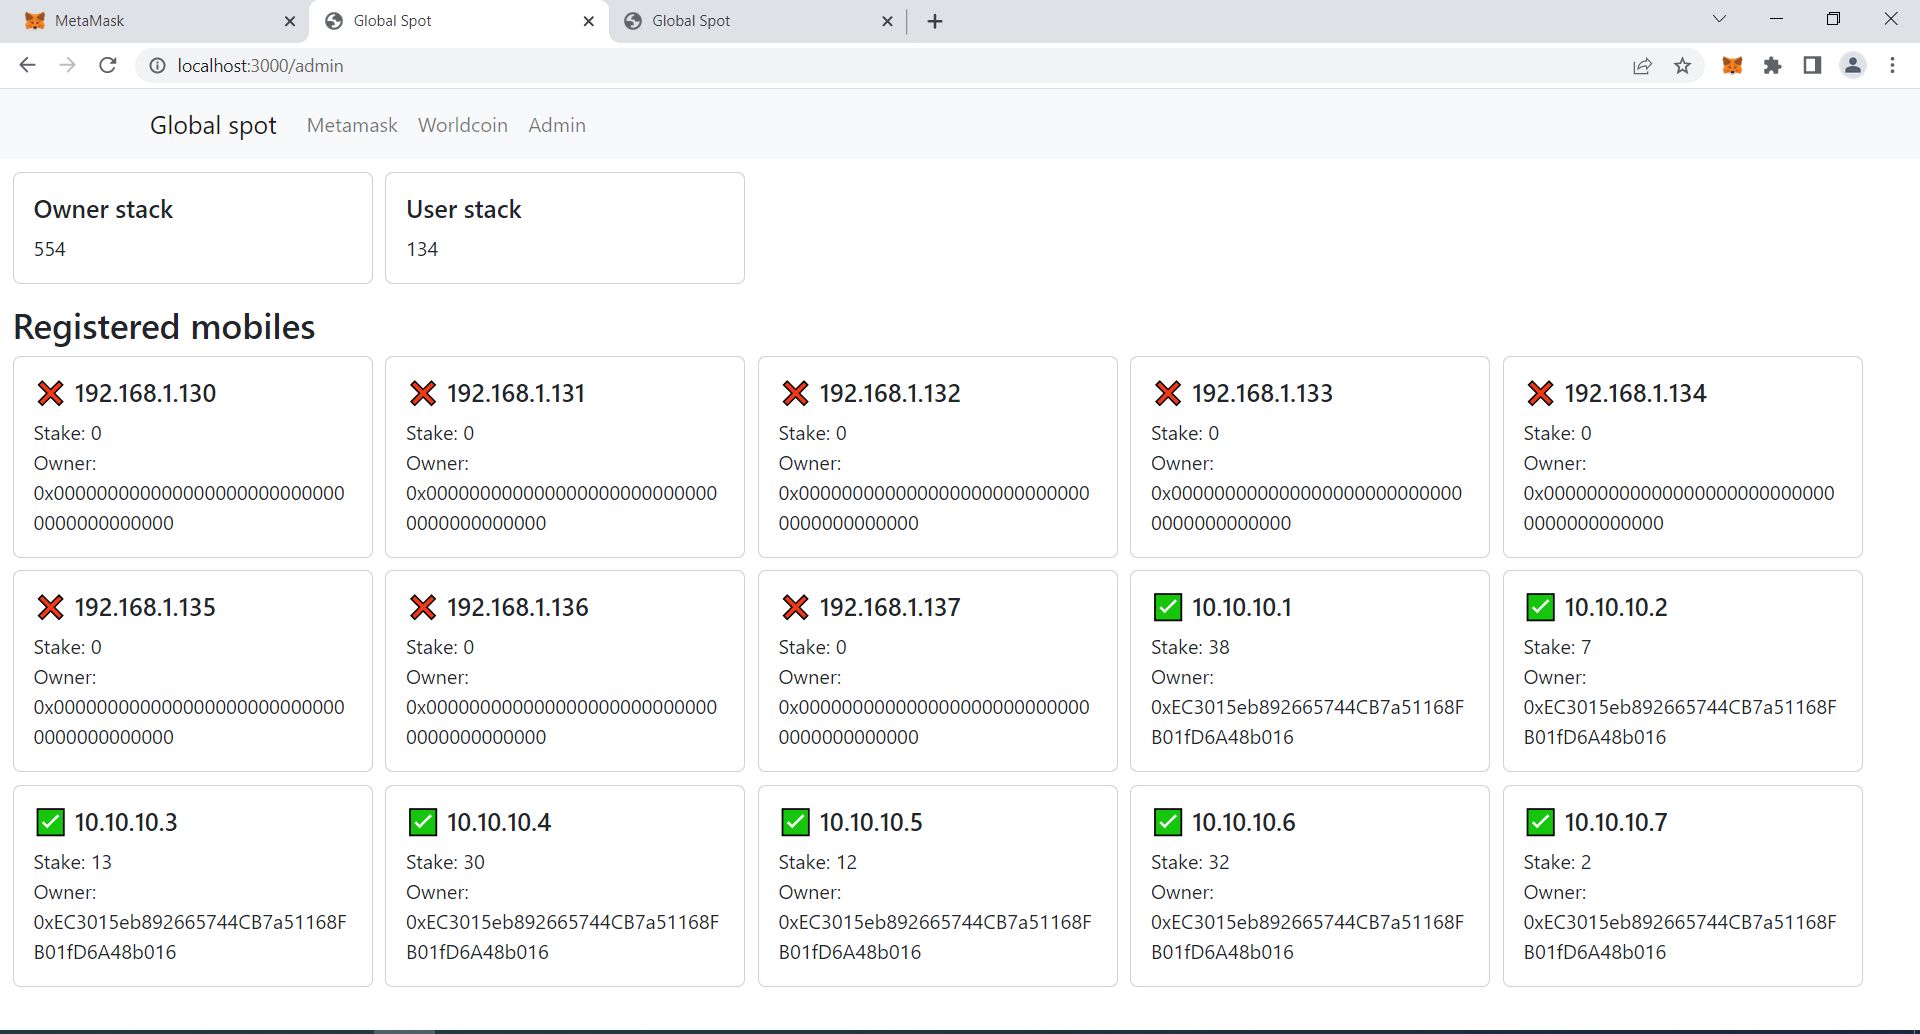Click the owner address in the 10.10.10.5 card

tap(935, 937)
